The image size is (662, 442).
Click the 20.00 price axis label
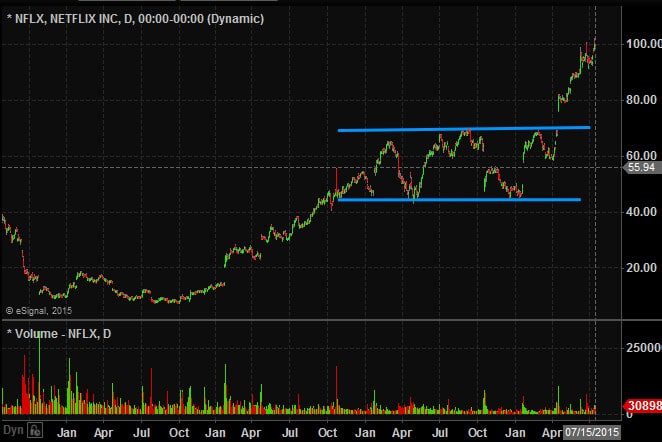click(641, 268)
